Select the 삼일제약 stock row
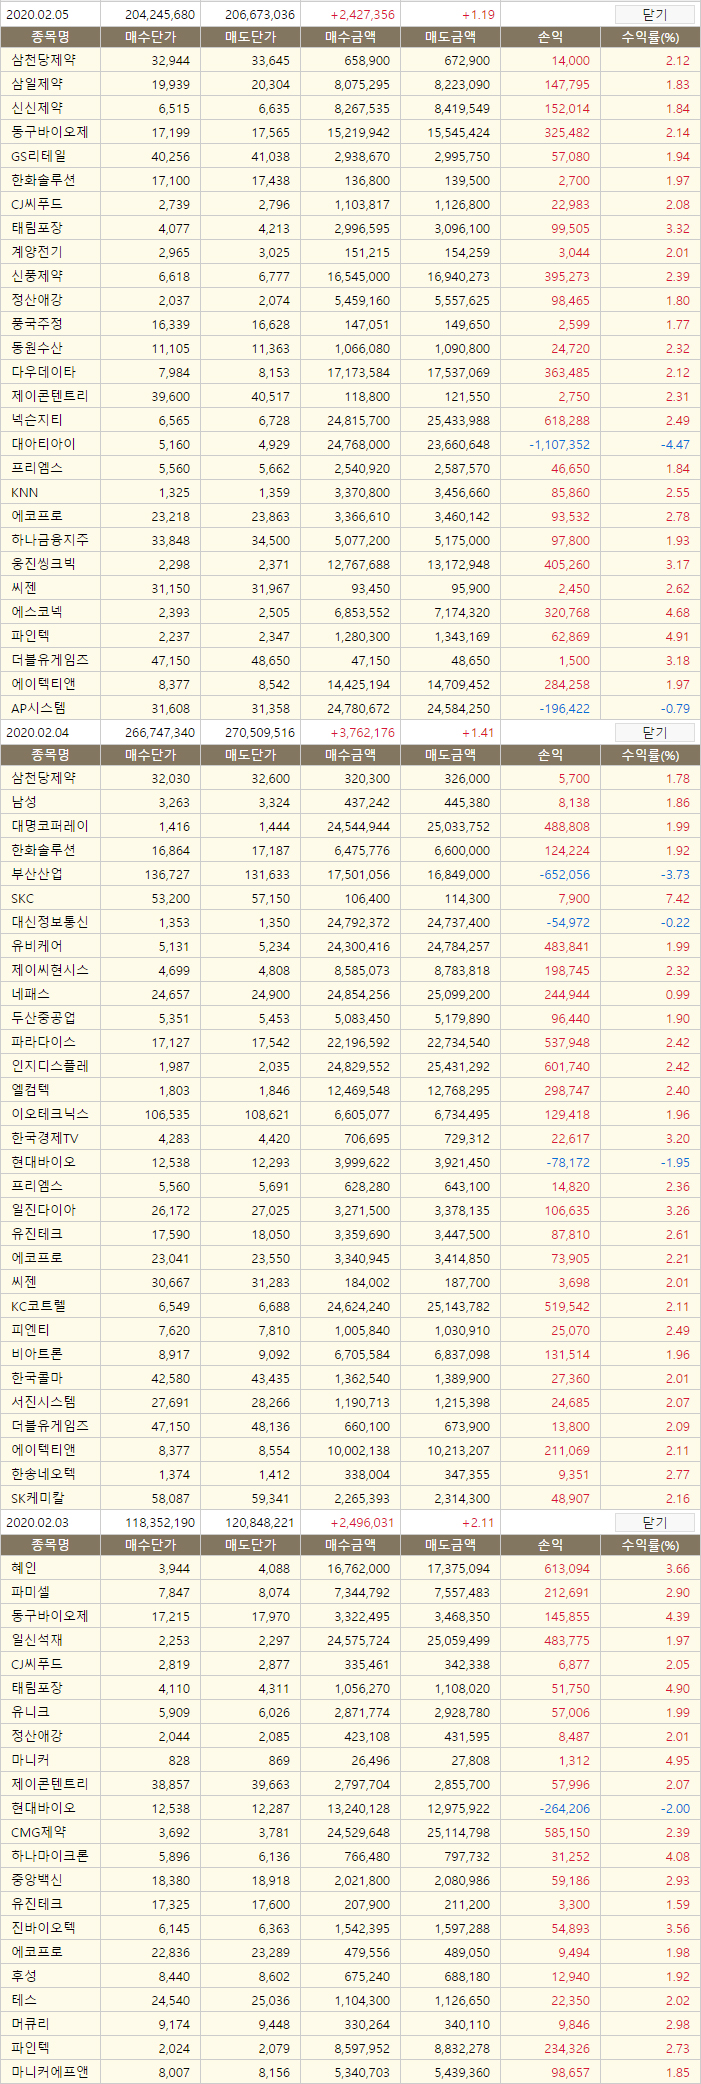The width and height of the screenshot is (701, 2084). pos(350,84)
